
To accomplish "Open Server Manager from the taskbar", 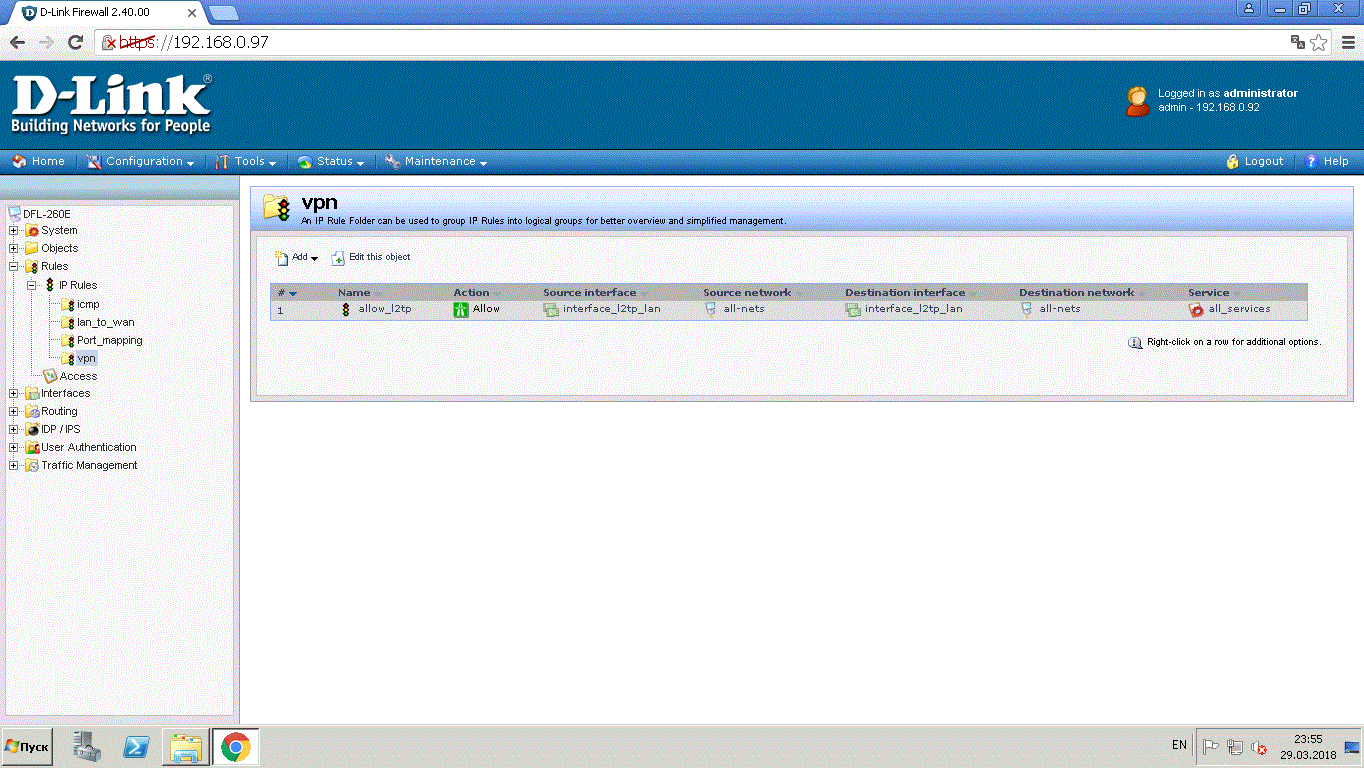I will coord(87,747).
